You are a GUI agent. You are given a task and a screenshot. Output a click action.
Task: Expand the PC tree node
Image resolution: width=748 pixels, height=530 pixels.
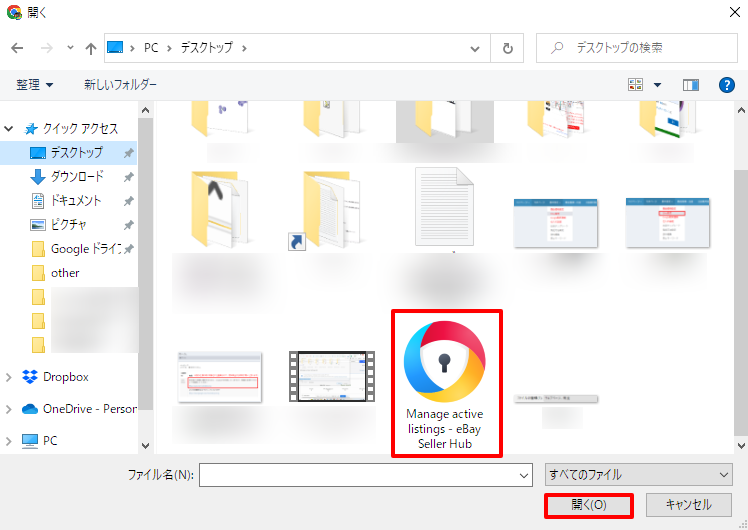tap(9, 441)
